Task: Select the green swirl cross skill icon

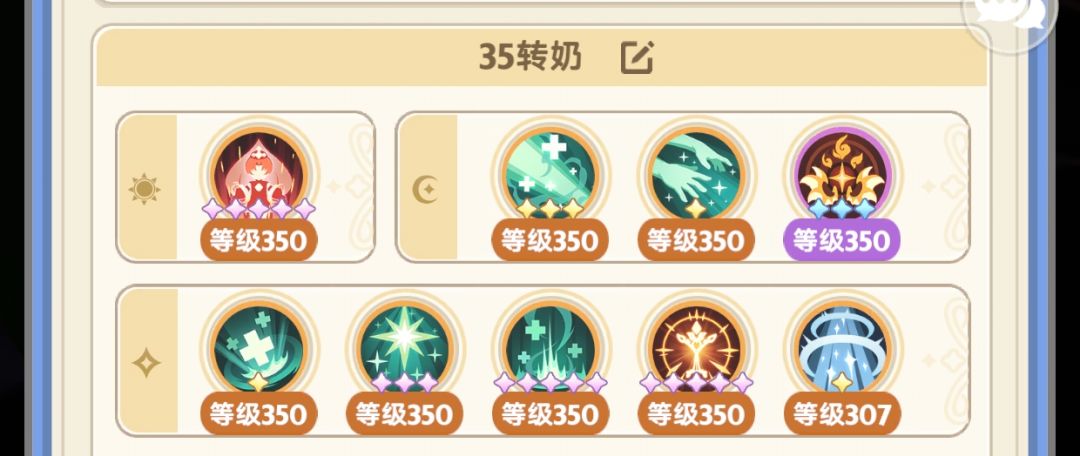Action: (x=258, y=347)
